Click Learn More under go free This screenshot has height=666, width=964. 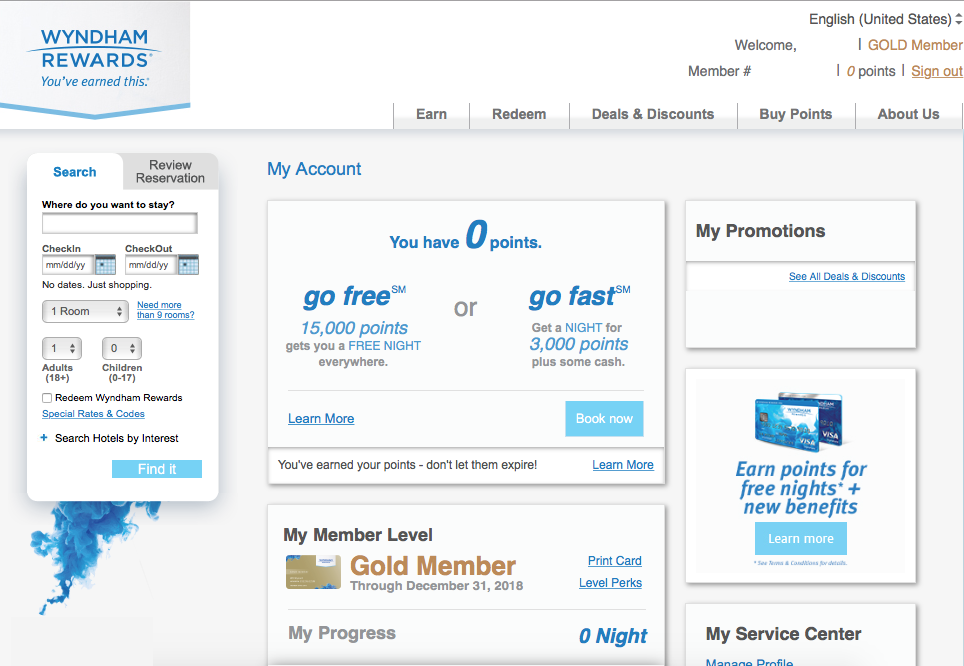click(321, 419)
